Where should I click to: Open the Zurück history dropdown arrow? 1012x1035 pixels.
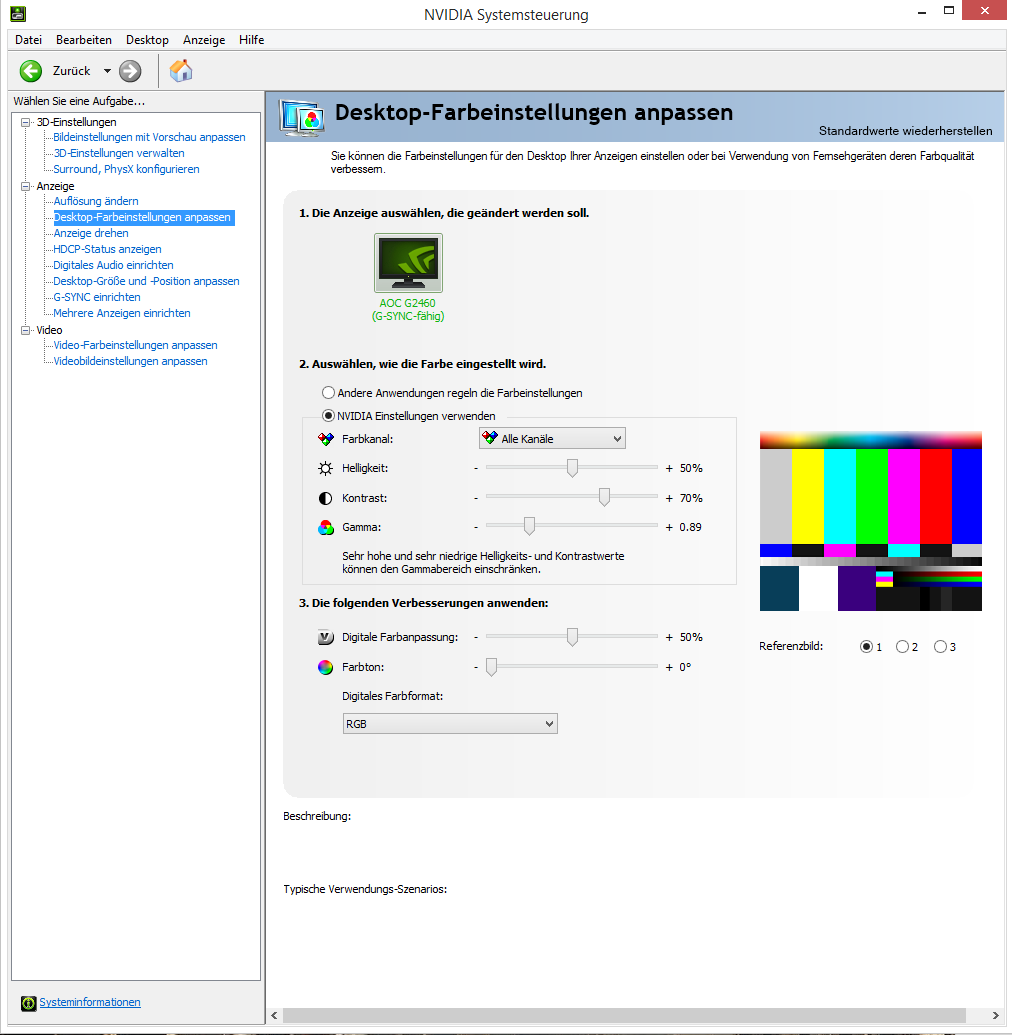click(x=107, y=71)
